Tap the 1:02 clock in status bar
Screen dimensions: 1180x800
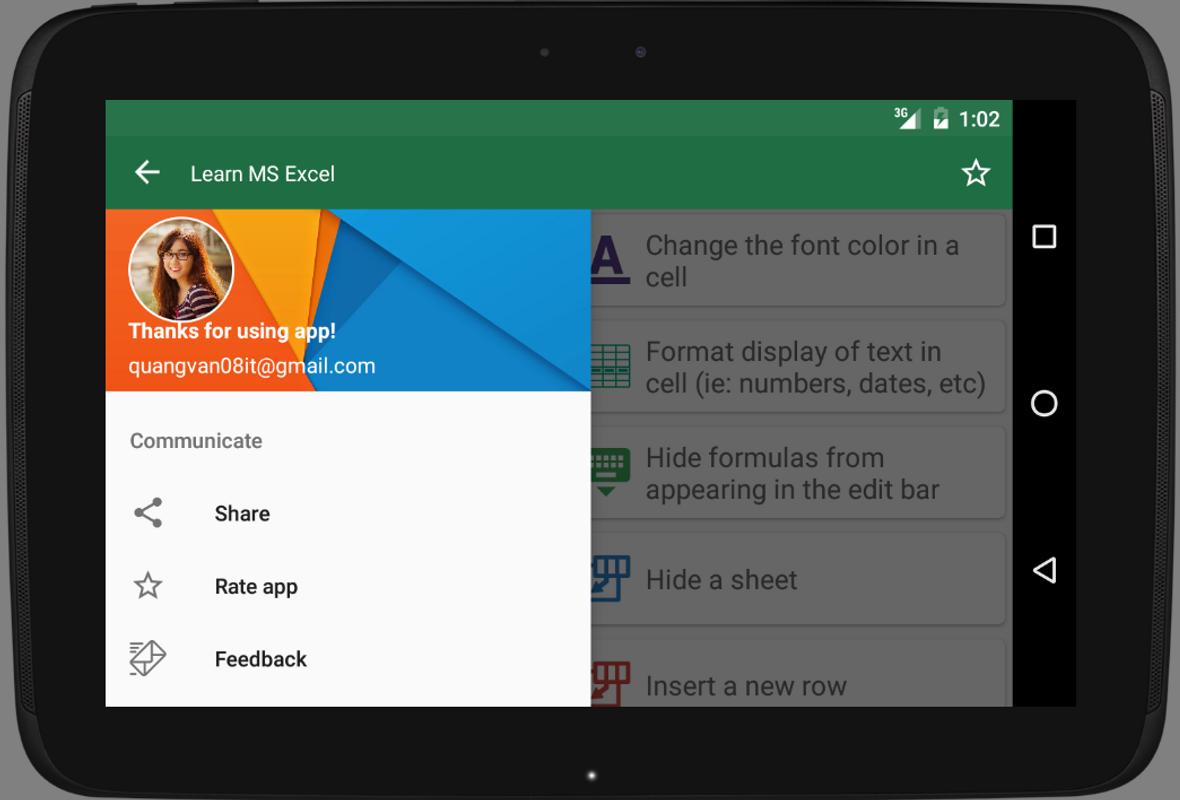coord(979,119)
